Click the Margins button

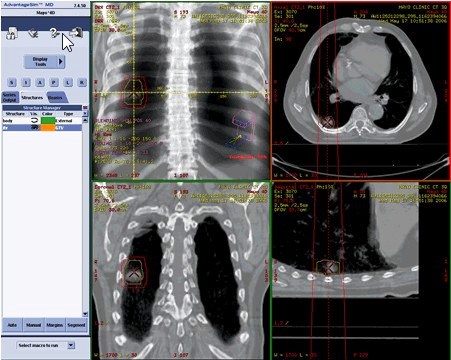[55, 325]
